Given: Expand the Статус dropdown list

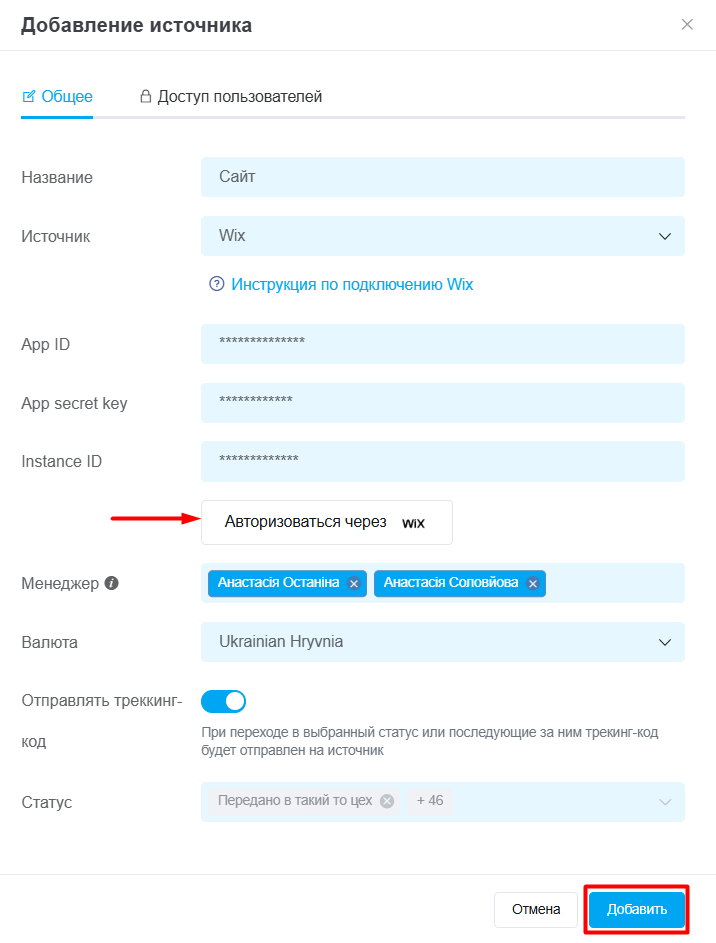Looking at the screenshot, I should click(664, 802).
